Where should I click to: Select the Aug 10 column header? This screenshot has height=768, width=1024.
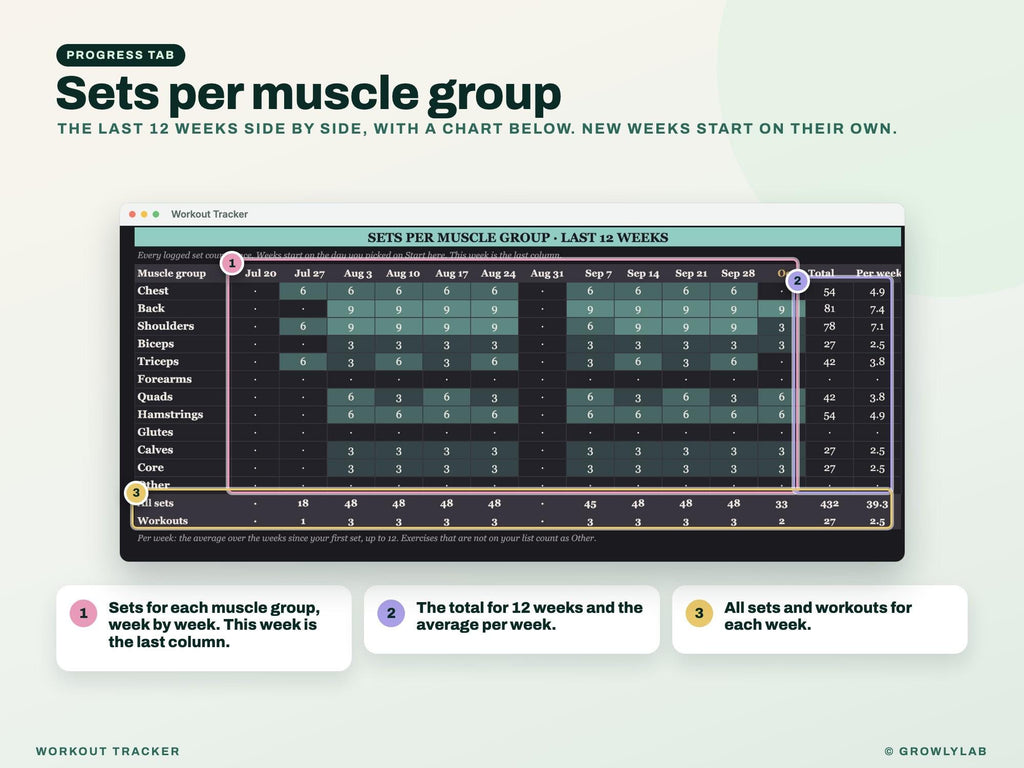pos(403,273)
